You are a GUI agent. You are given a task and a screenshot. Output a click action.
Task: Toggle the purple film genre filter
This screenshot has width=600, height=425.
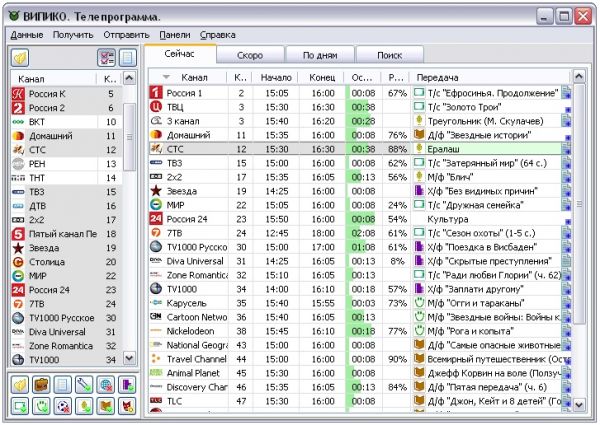[x=127, y=385]
